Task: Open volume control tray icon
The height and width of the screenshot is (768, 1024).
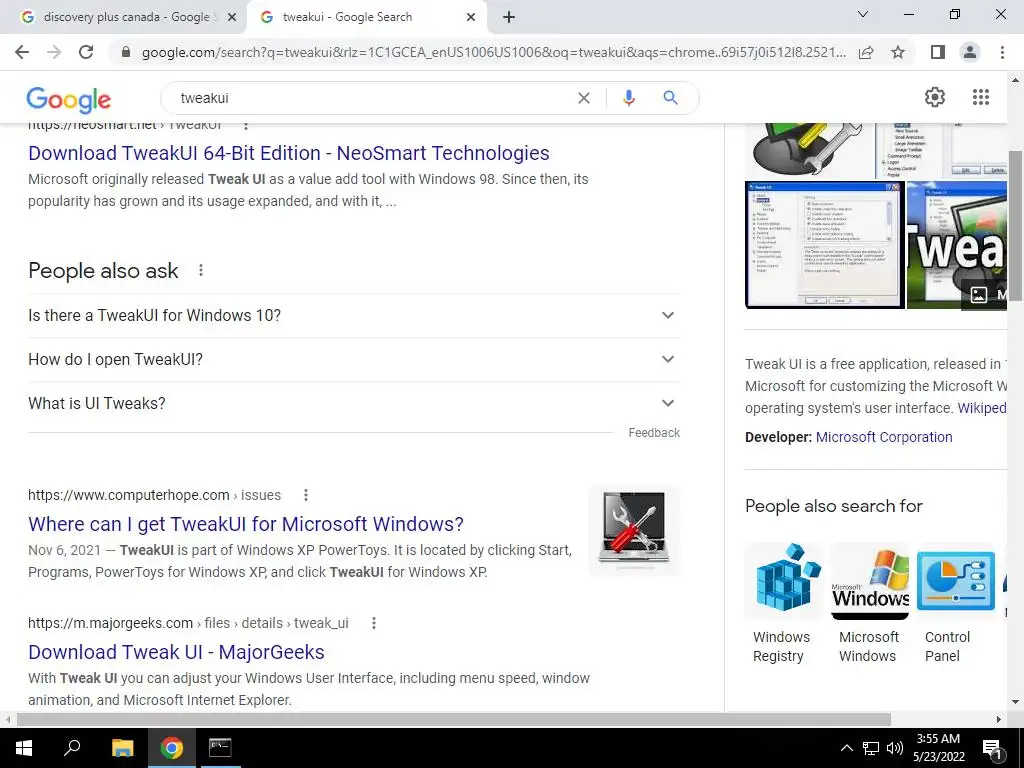Action: pos(895,748)
